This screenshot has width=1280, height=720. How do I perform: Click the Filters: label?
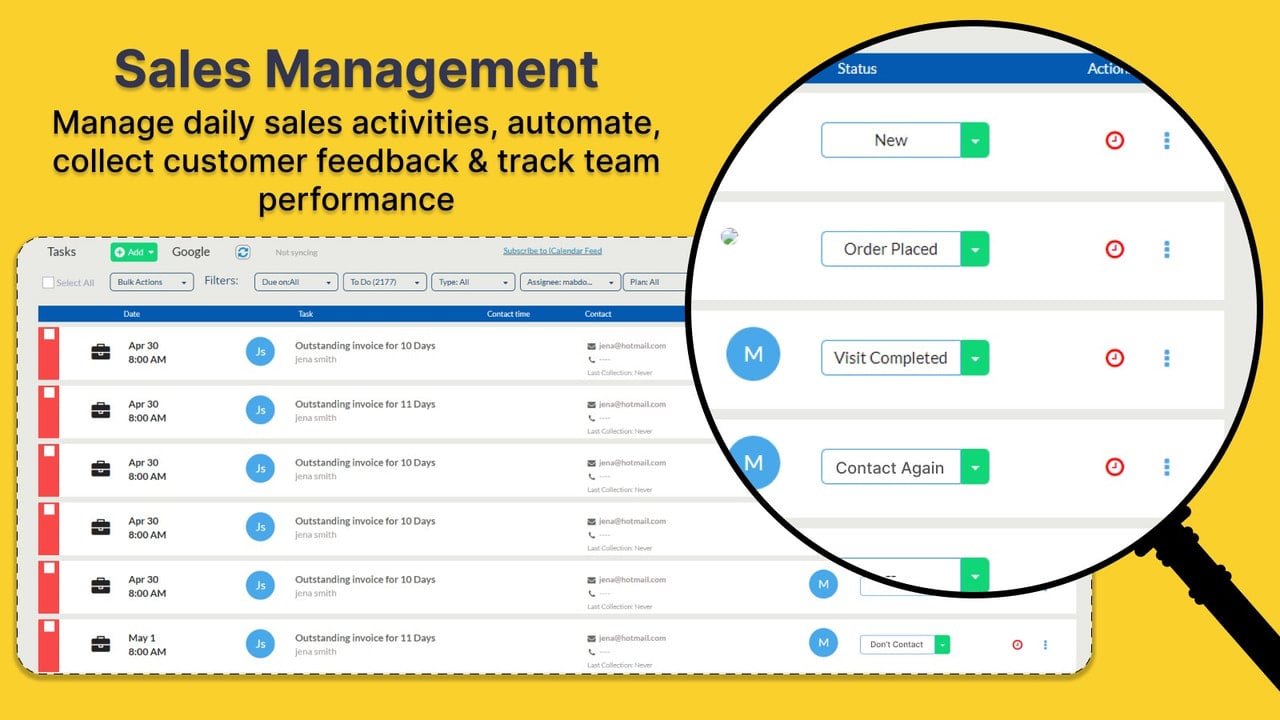pyautogui.click(x=222, y=281)
